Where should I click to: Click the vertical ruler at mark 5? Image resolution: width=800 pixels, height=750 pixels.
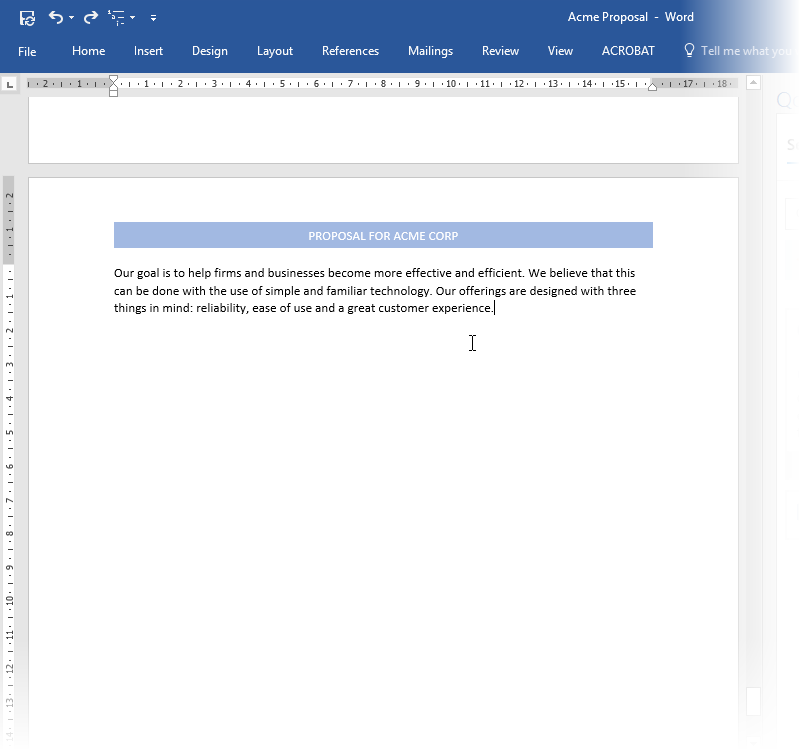click(9, 433)
